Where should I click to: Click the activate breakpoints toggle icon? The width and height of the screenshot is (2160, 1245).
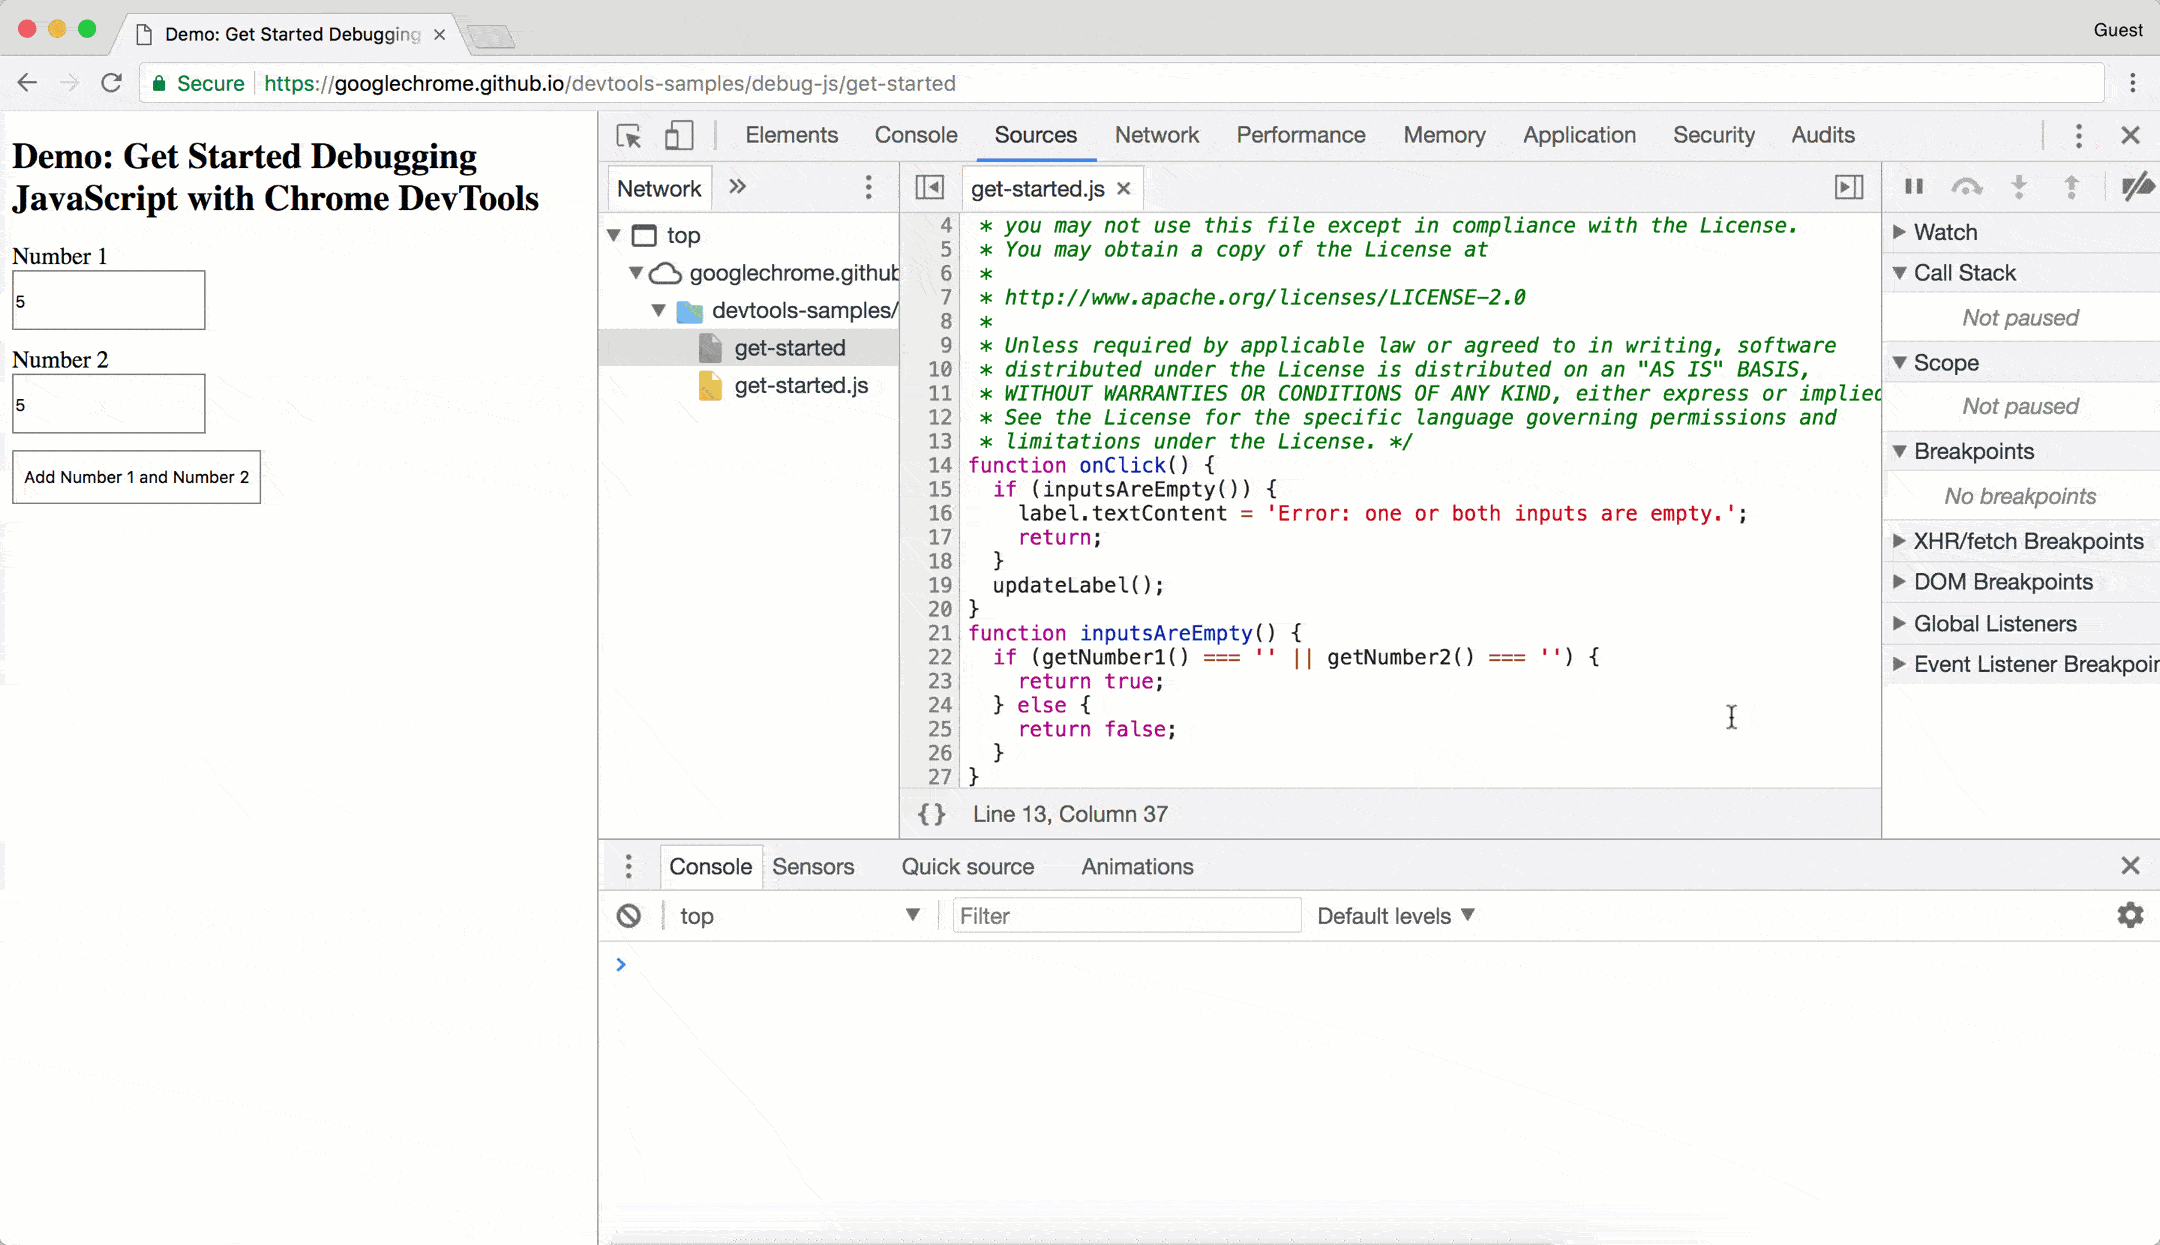pos(2138,188)
